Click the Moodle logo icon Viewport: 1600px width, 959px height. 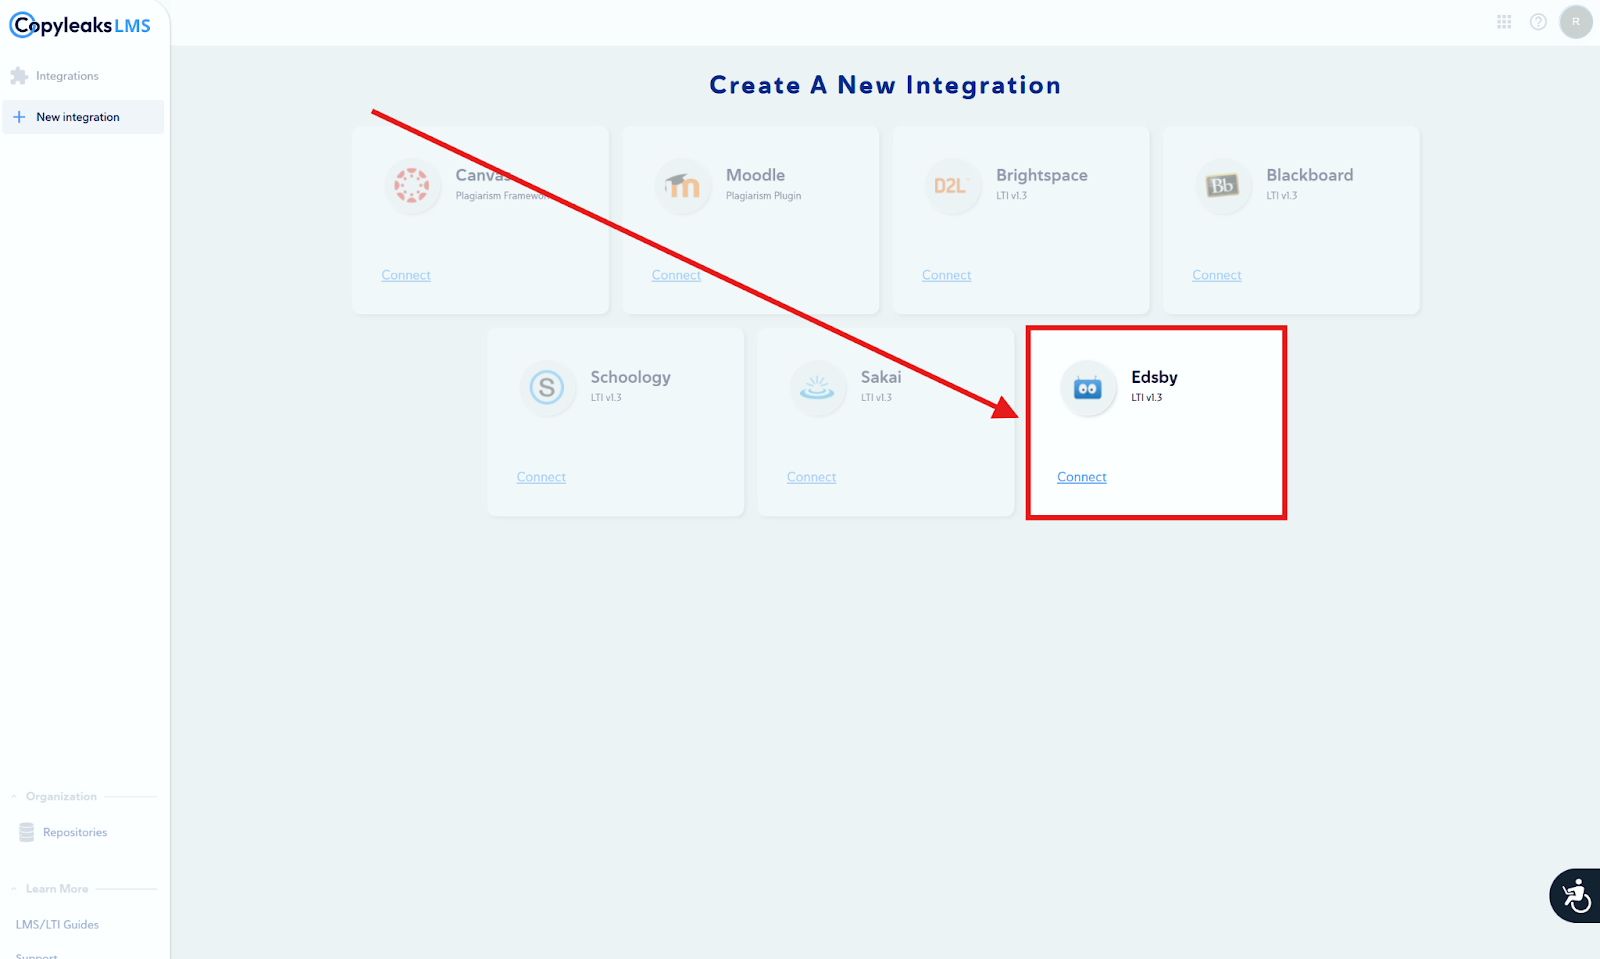(x=682, y=185)
